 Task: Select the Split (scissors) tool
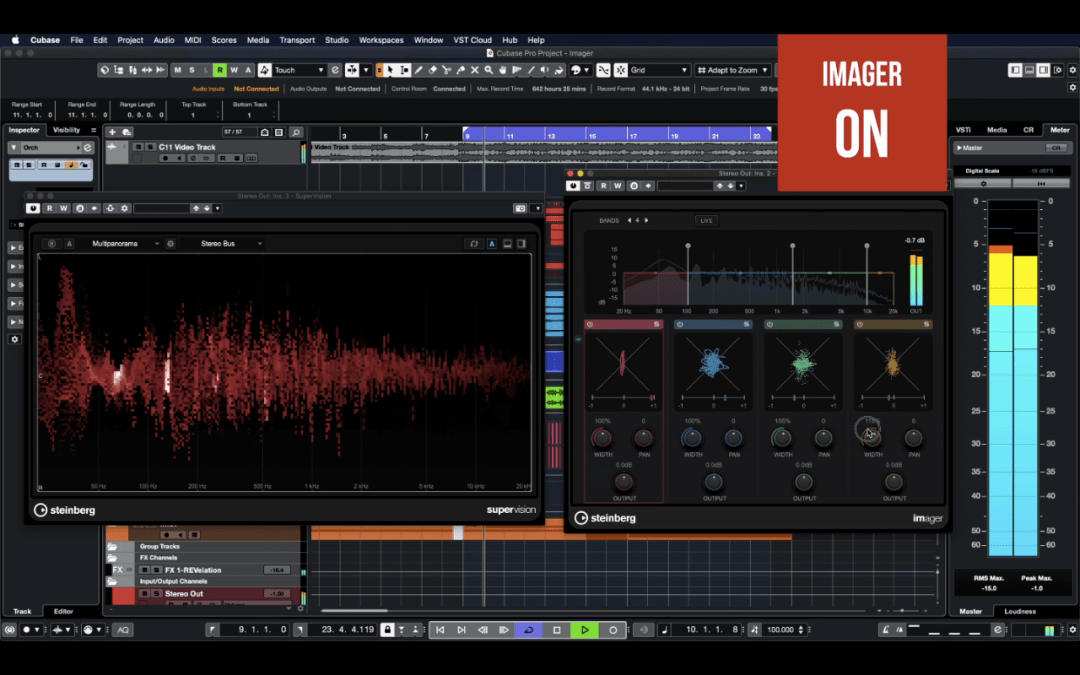447,70
